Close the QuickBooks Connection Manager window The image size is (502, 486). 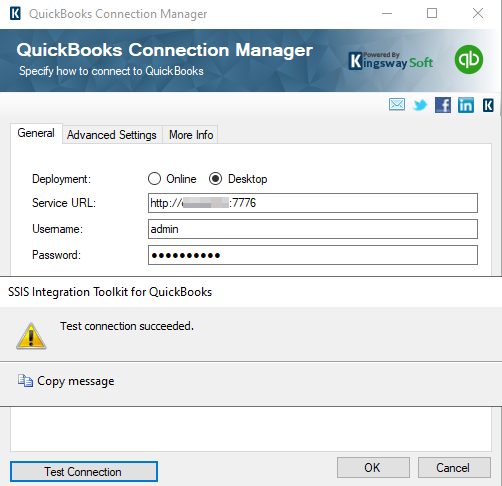[478, 14]
